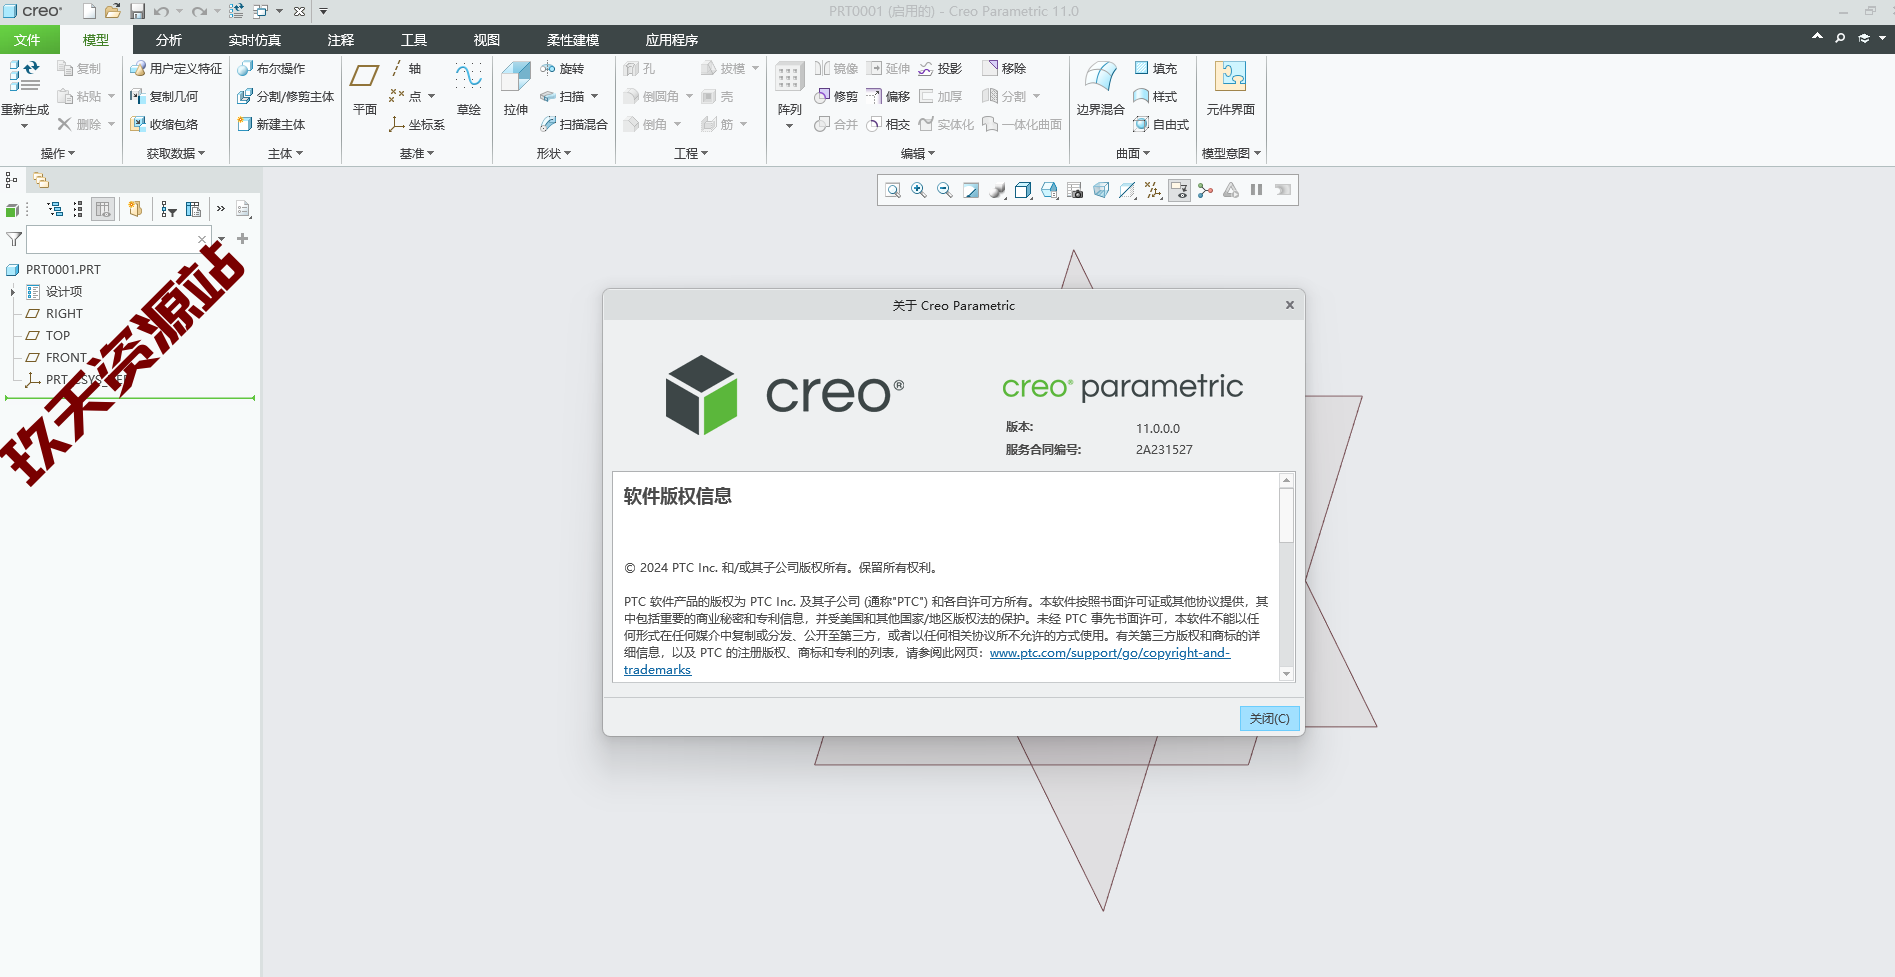Viewport: 1895px width, 977px height.
Task: Toggle the Datum Display Filters icon
Action: tap(1153, 190)
